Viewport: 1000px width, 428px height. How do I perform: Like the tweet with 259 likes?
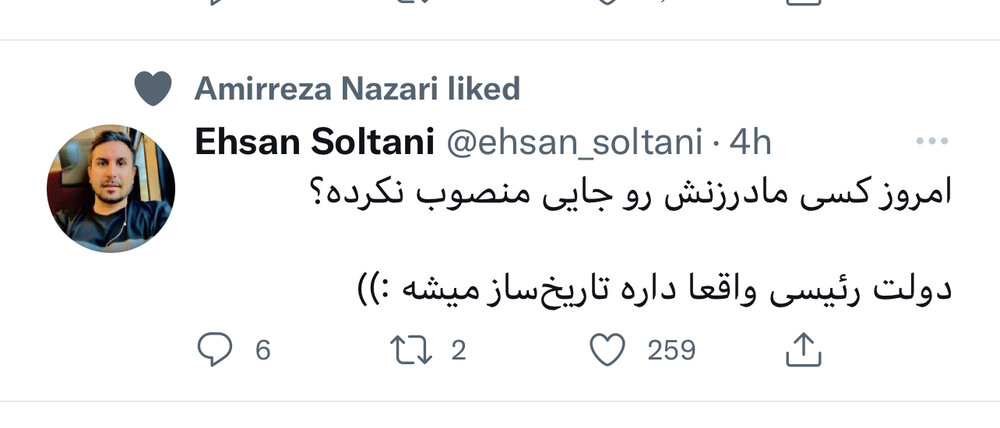607,350
